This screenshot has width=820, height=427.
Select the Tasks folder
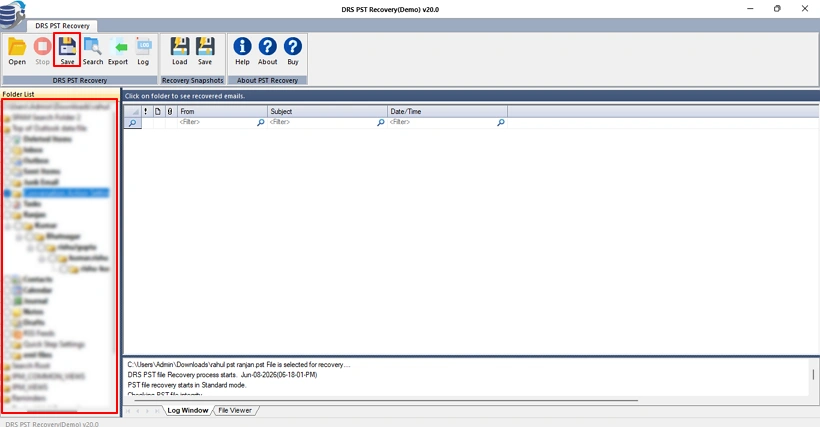[x=32, y=204]
